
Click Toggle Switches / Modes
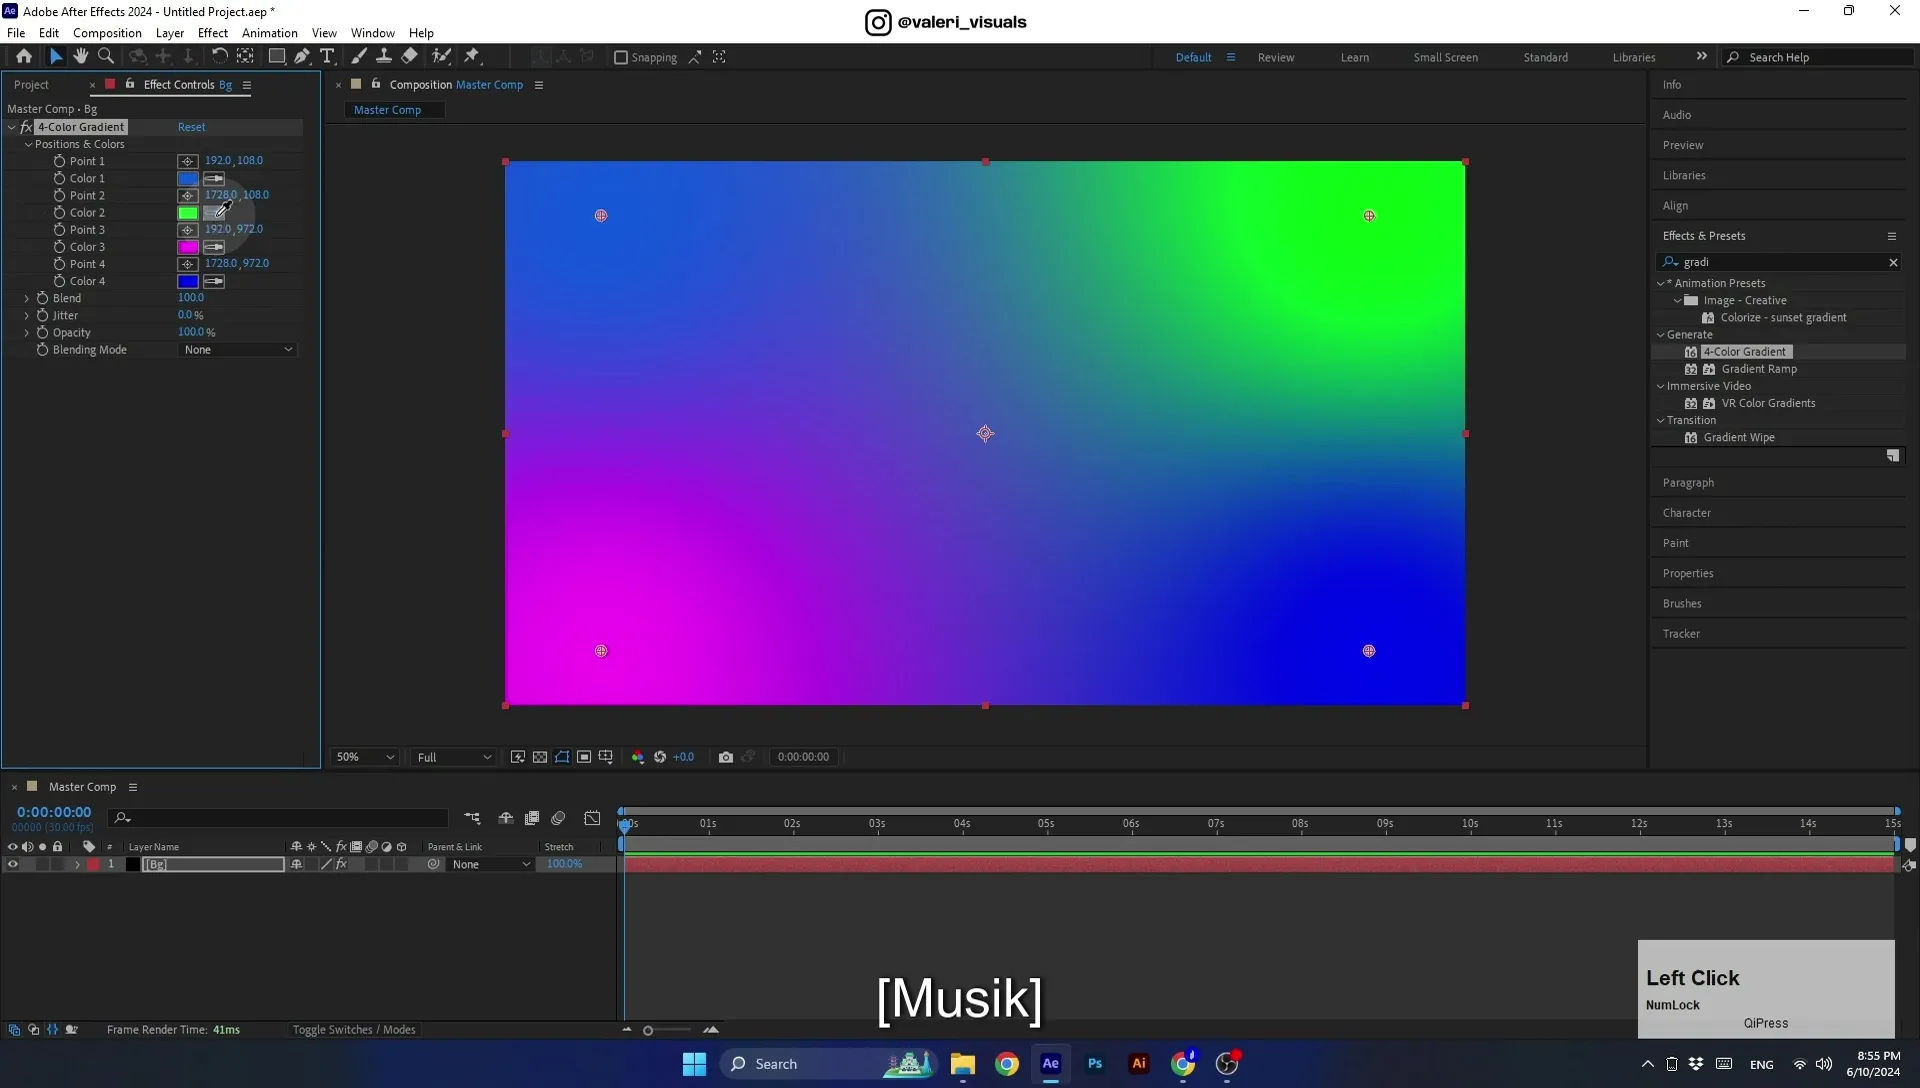pos(354,1030)
